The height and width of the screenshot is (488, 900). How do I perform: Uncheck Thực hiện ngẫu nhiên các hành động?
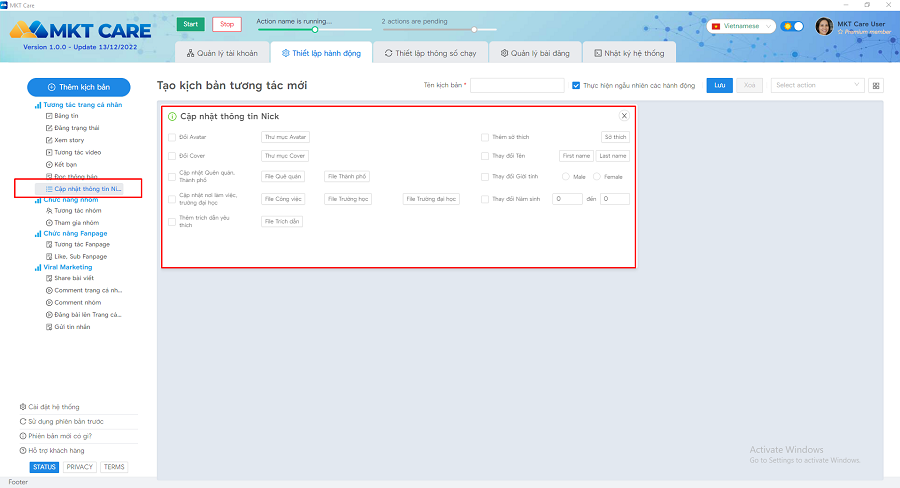click(575, 86)
